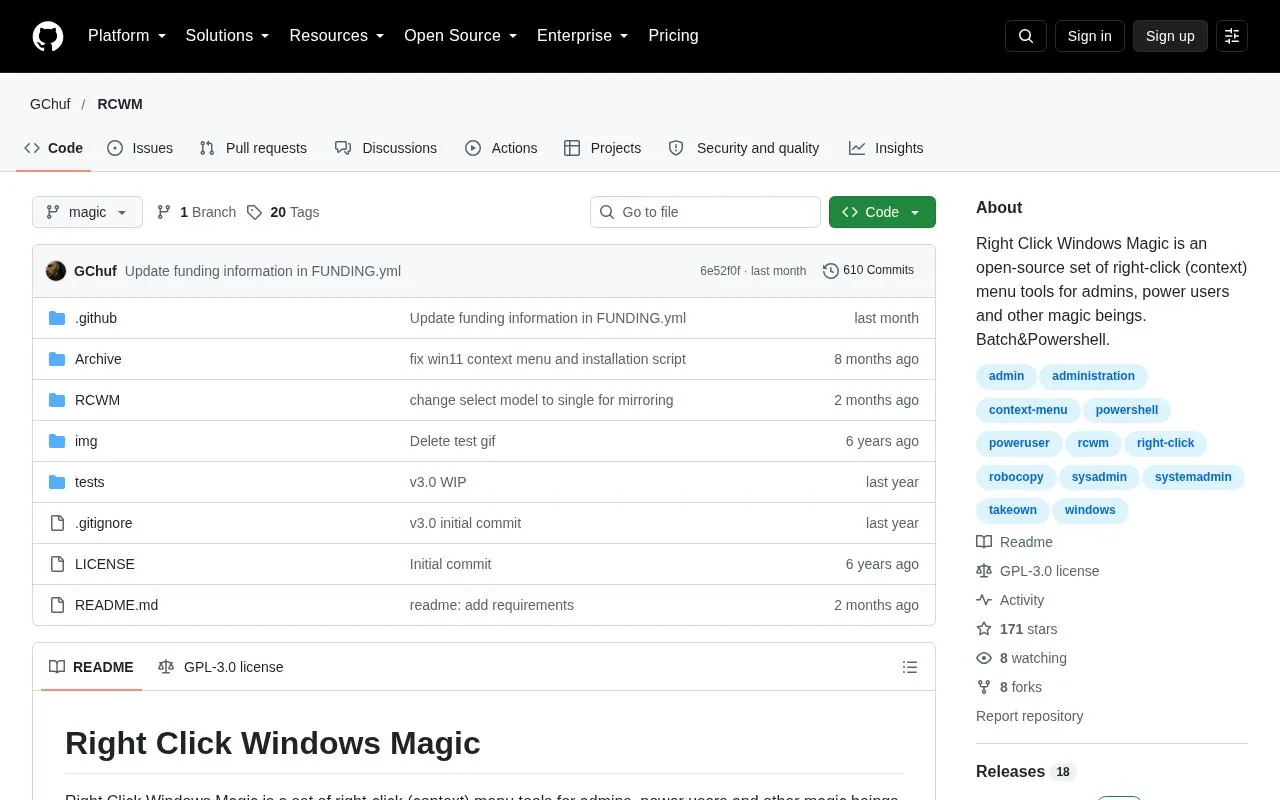The width and height of the screenshot is (1280, 800).
Task: Open the Releases 18 heading link
Action: (1026, 772)
